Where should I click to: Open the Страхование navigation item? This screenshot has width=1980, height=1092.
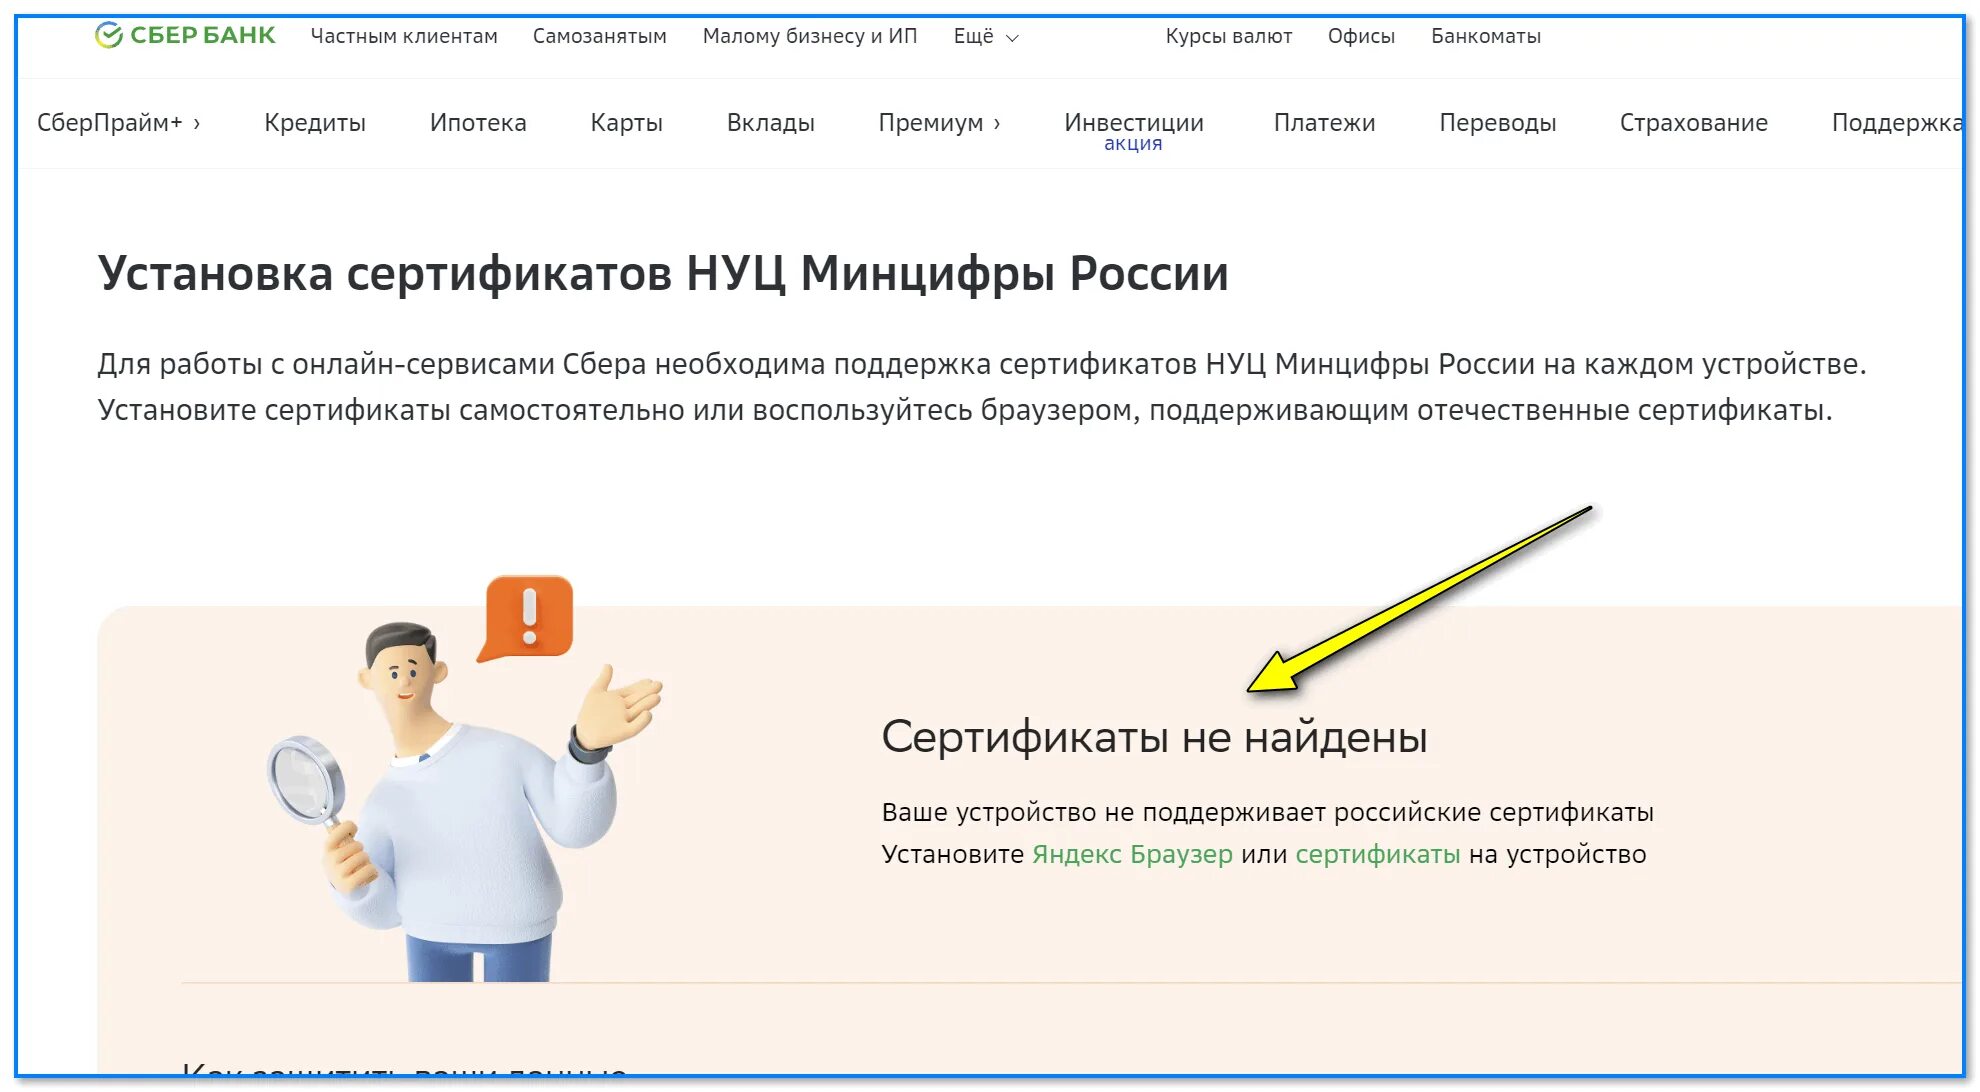(1694, 123)
